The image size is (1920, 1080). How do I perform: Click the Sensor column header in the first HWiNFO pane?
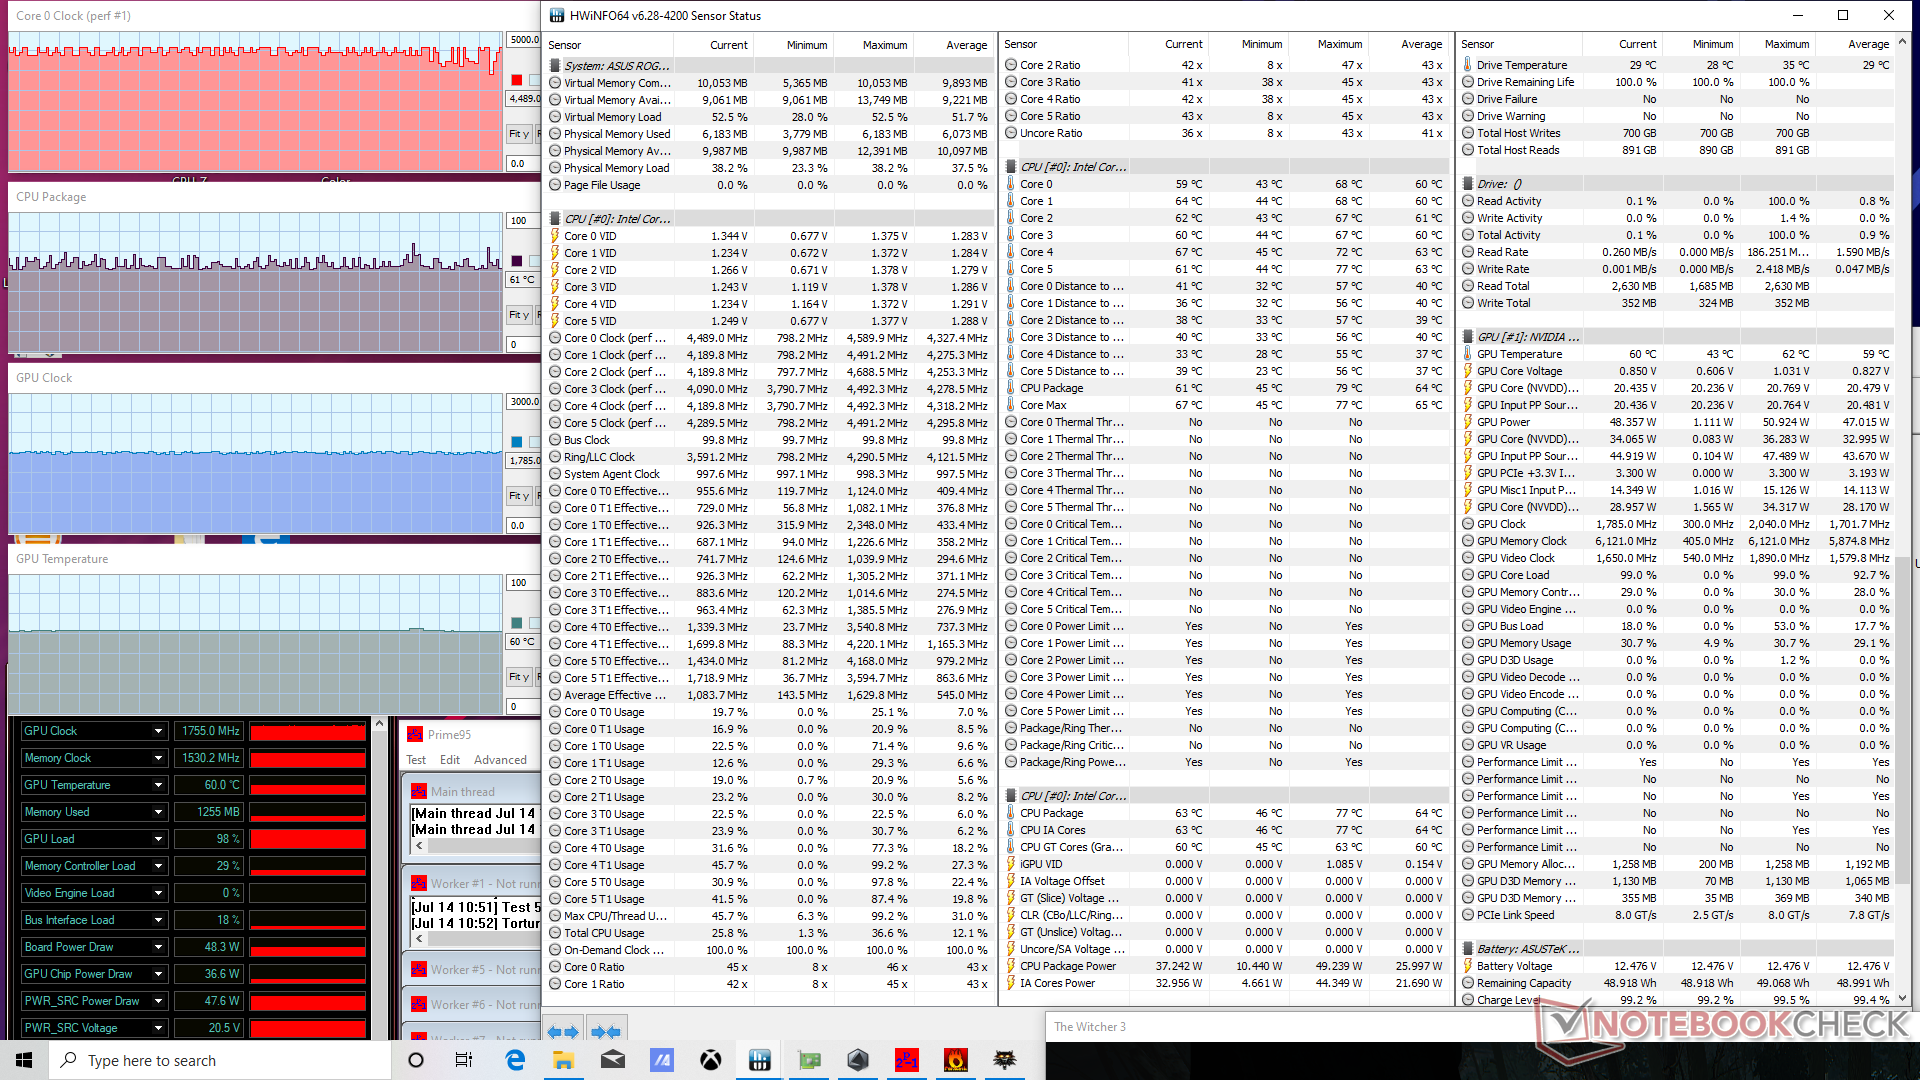pos(609,45)
